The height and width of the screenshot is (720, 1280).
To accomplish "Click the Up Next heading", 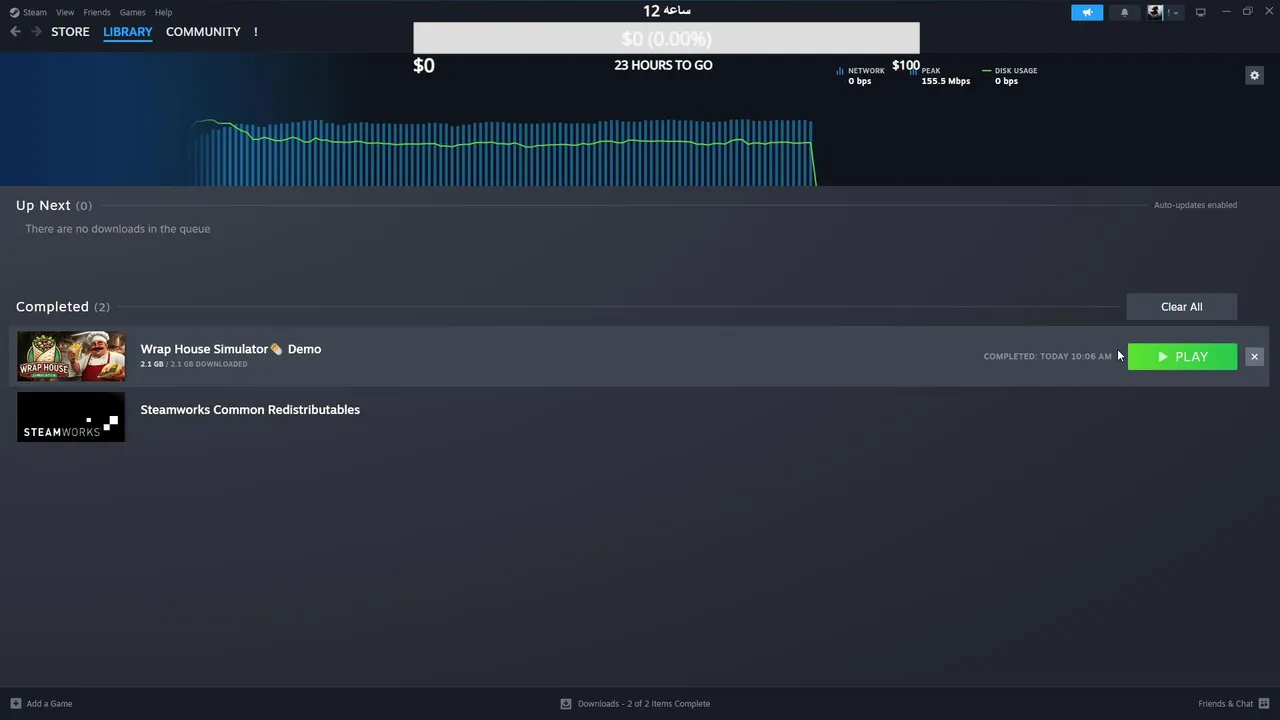I will click(x=43, y=205).
